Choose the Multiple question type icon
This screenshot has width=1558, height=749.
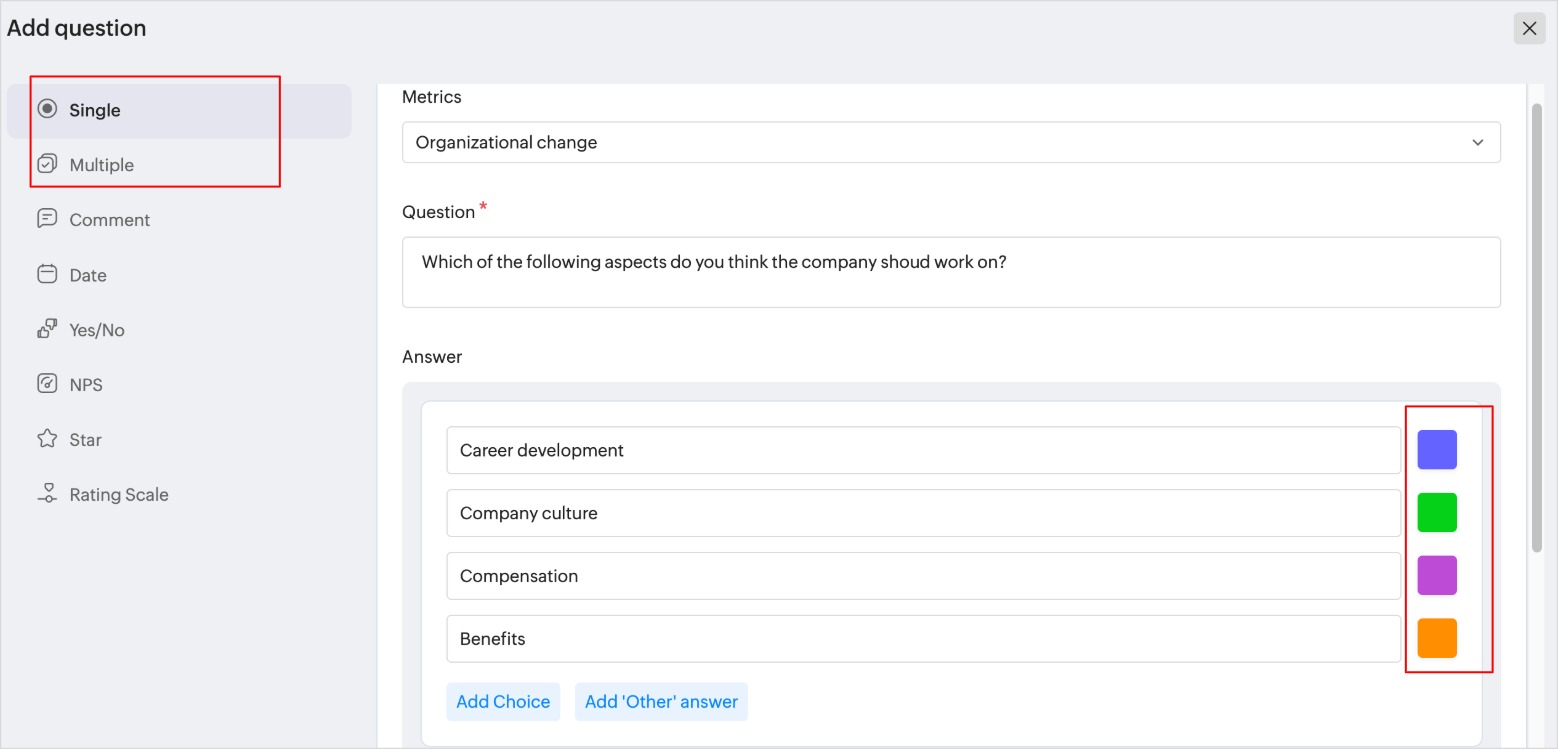click(x=47, y=165)
